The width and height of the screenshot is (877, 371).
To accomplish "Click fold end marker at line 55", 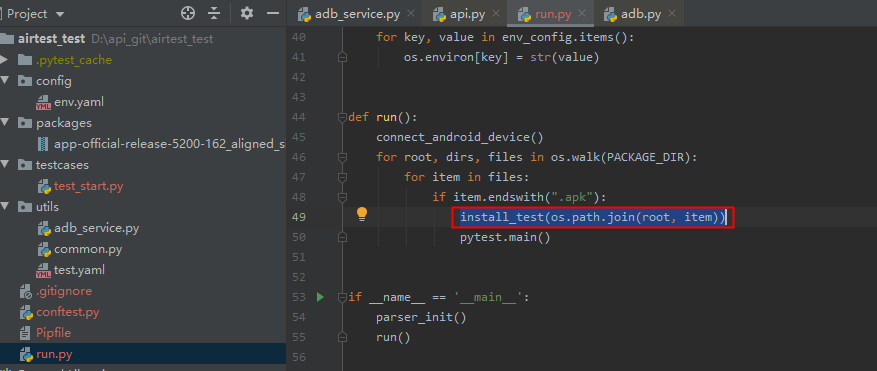I will click(x=342, y=337).
